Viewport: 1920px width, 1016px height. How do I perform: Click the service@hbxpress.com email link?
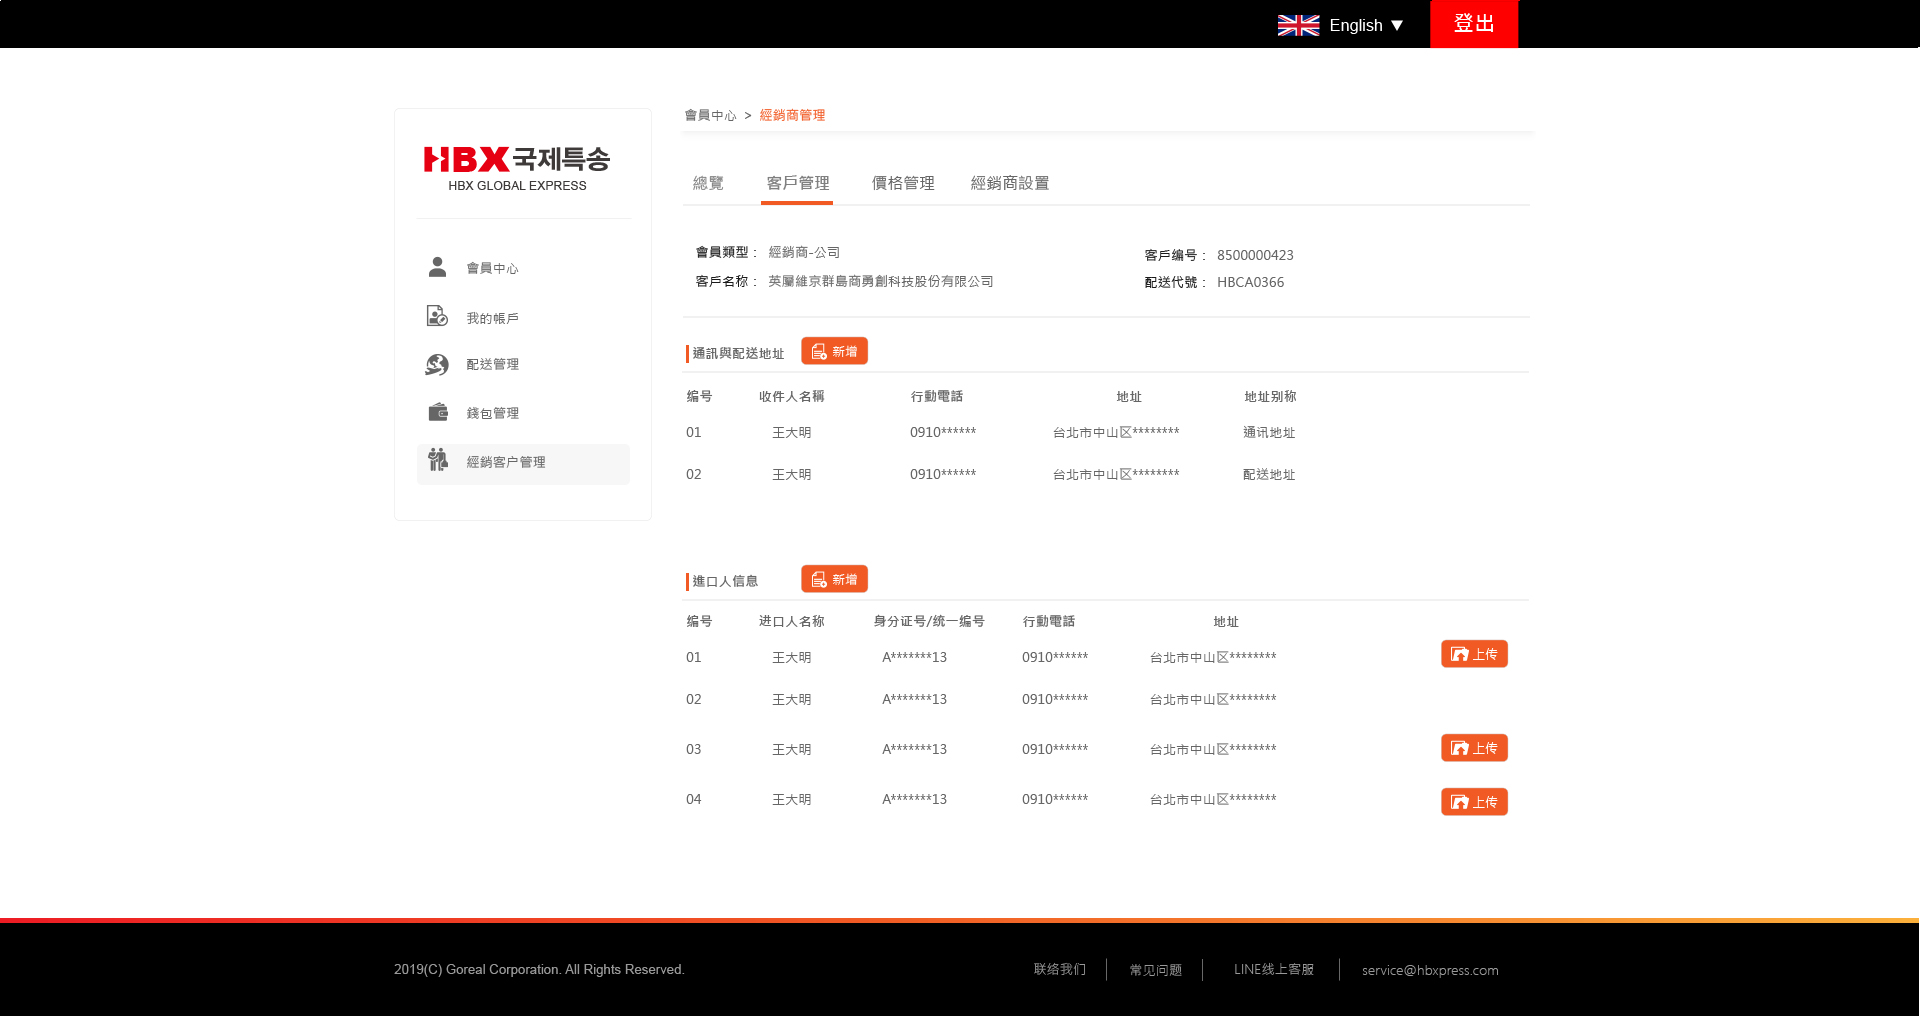pyautogui.click(x=1429, y=970)
